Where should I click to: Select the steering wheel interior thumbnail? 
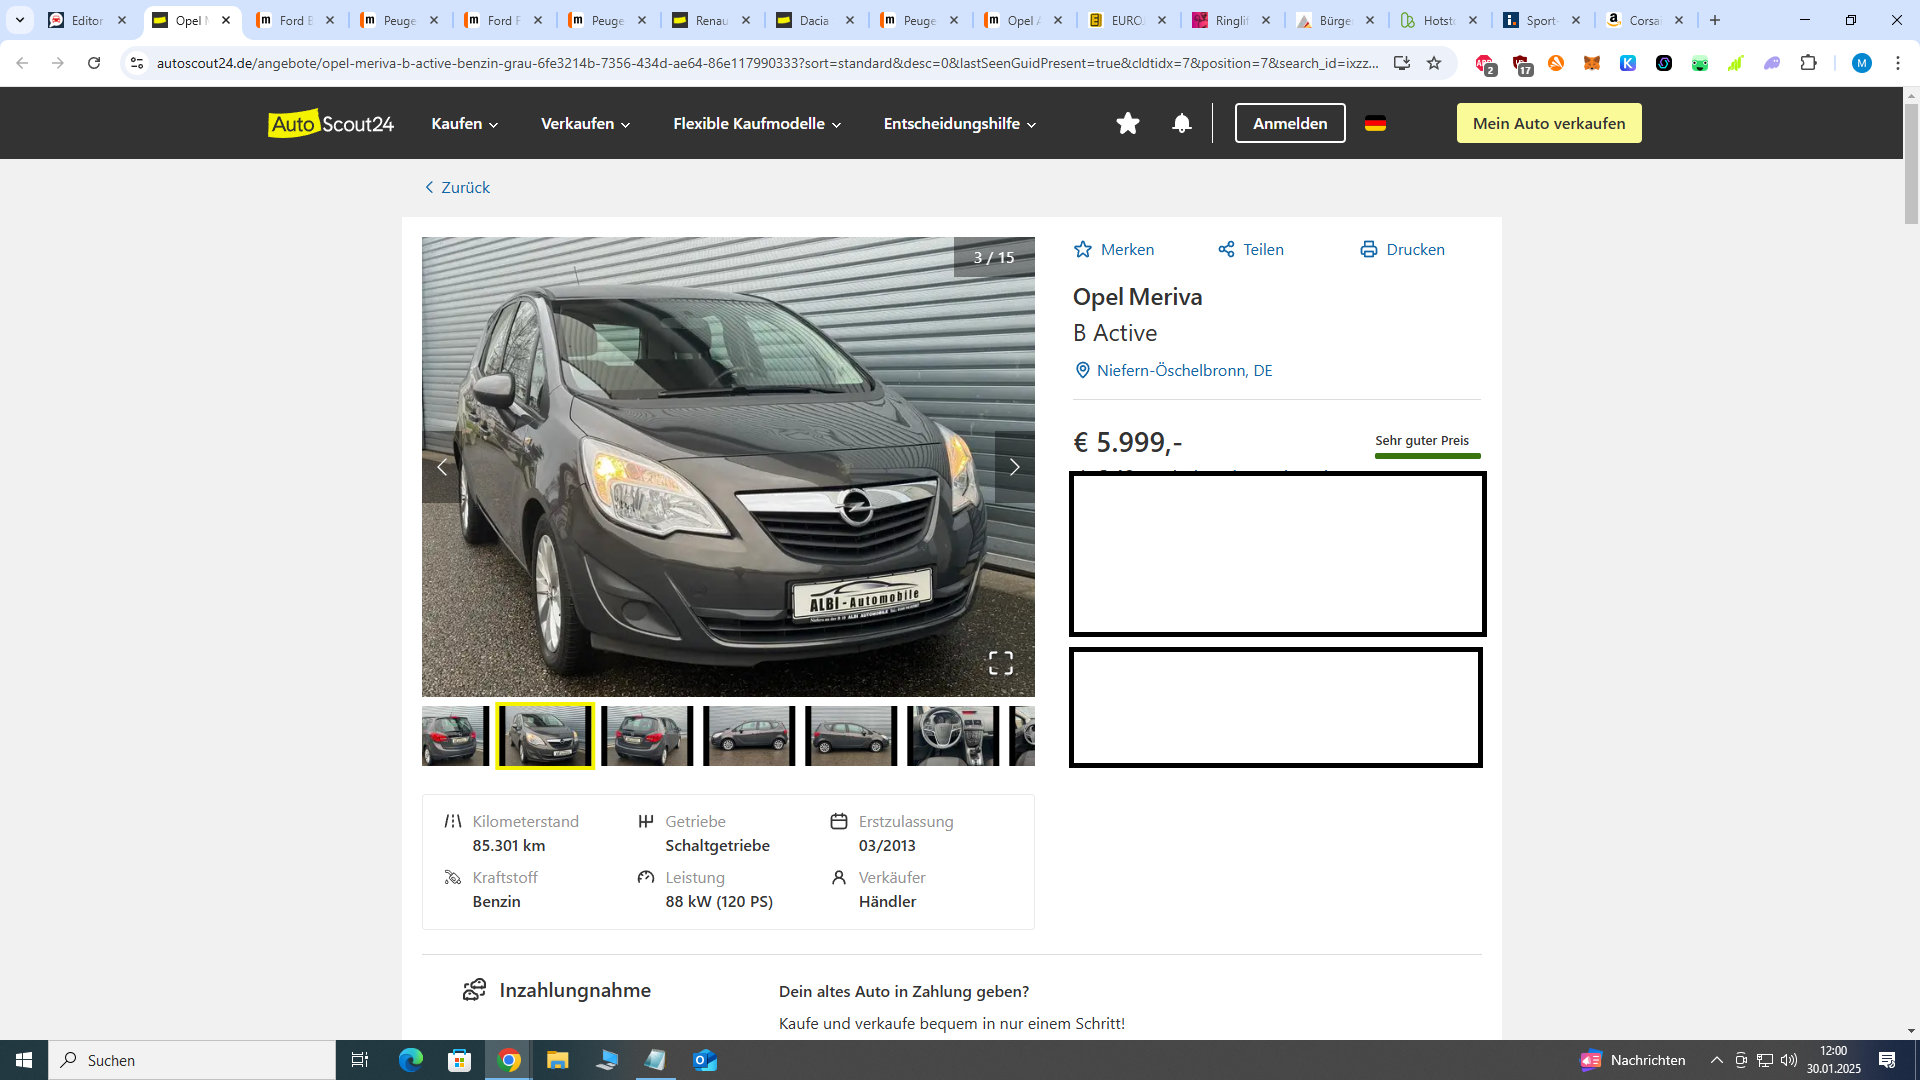point(953,736)
